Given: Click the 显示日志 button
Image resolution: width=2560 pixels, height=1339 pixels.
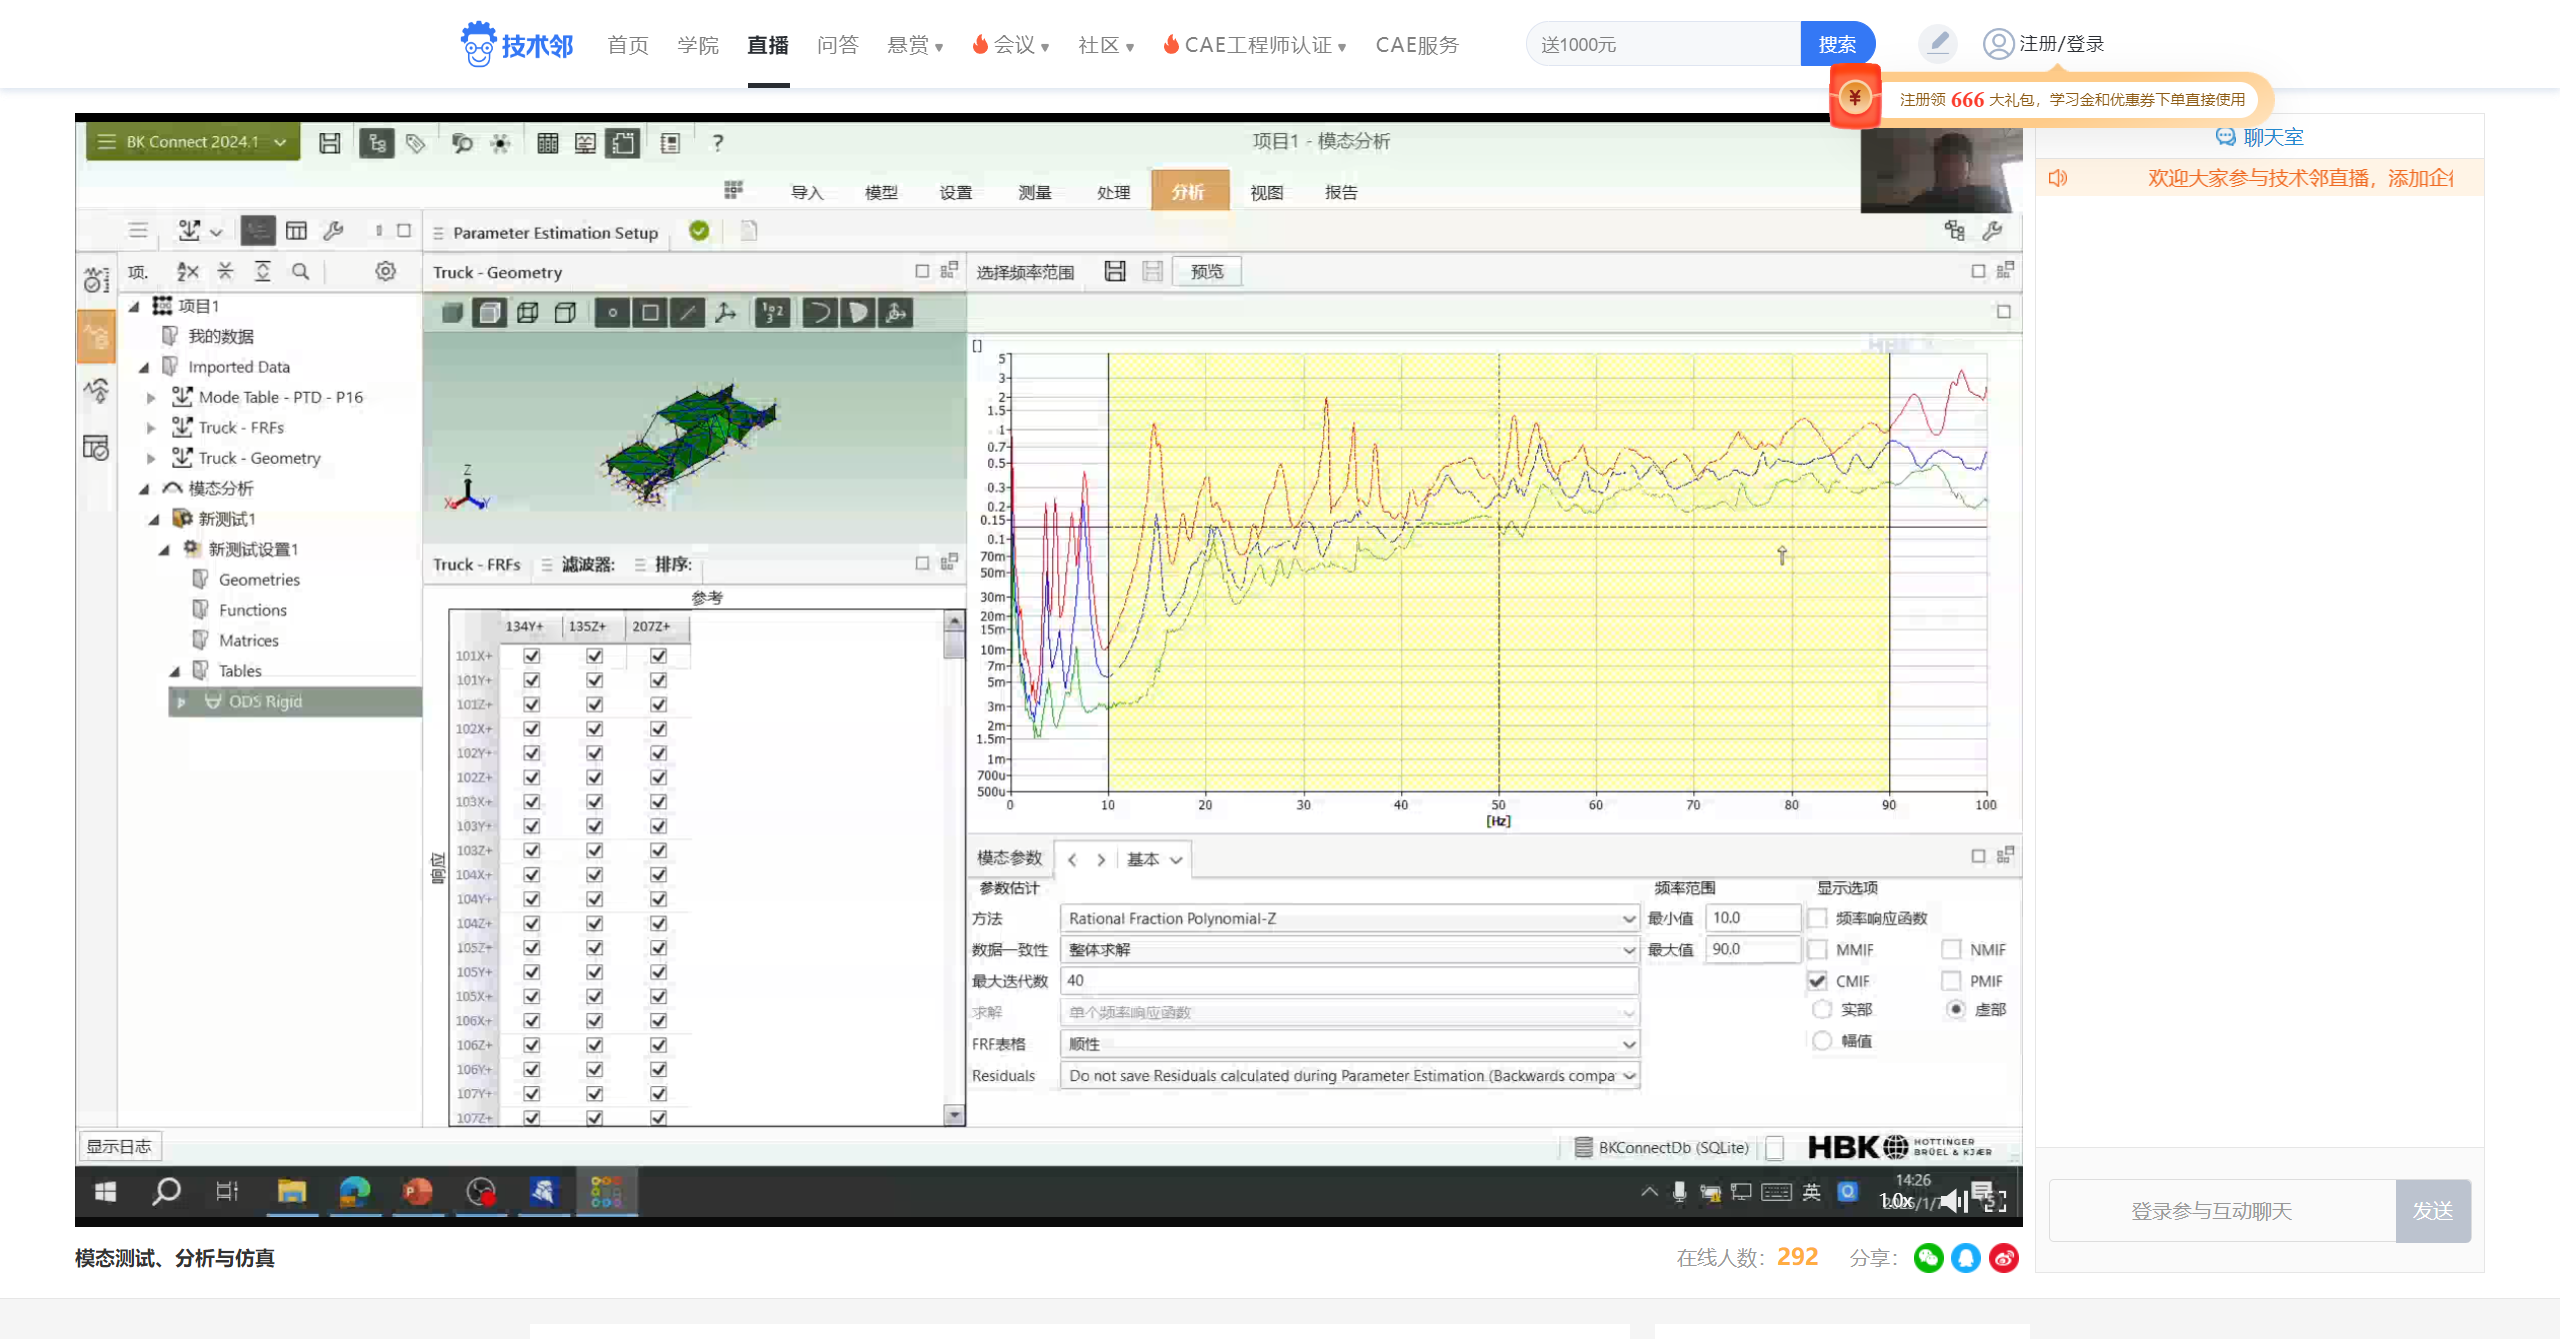Looking at the screenshot, I should pyautogui.click(x=119, y=1146).
